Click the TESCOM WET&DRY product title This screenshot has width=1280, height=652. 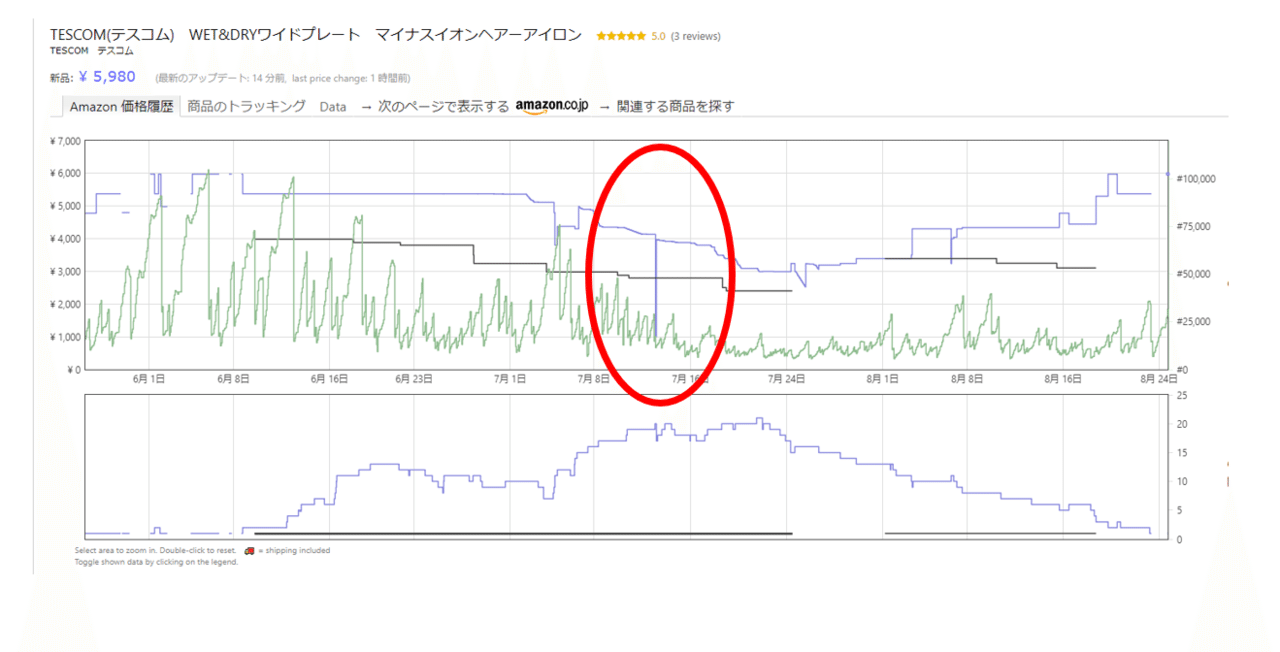pos(315,35)
